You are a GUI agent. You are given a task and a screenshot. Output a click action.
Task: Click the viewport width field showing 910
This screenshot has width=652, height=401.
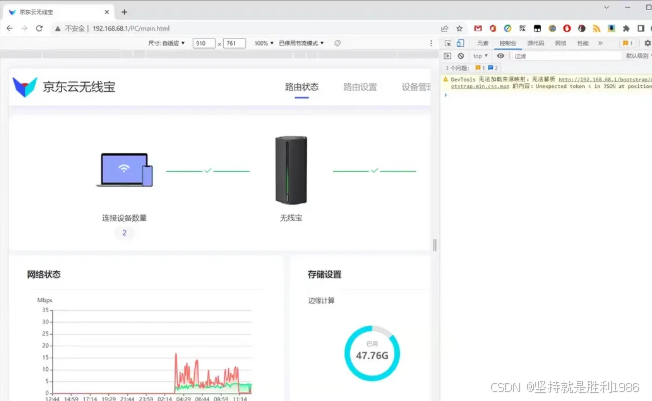point(204,43)
